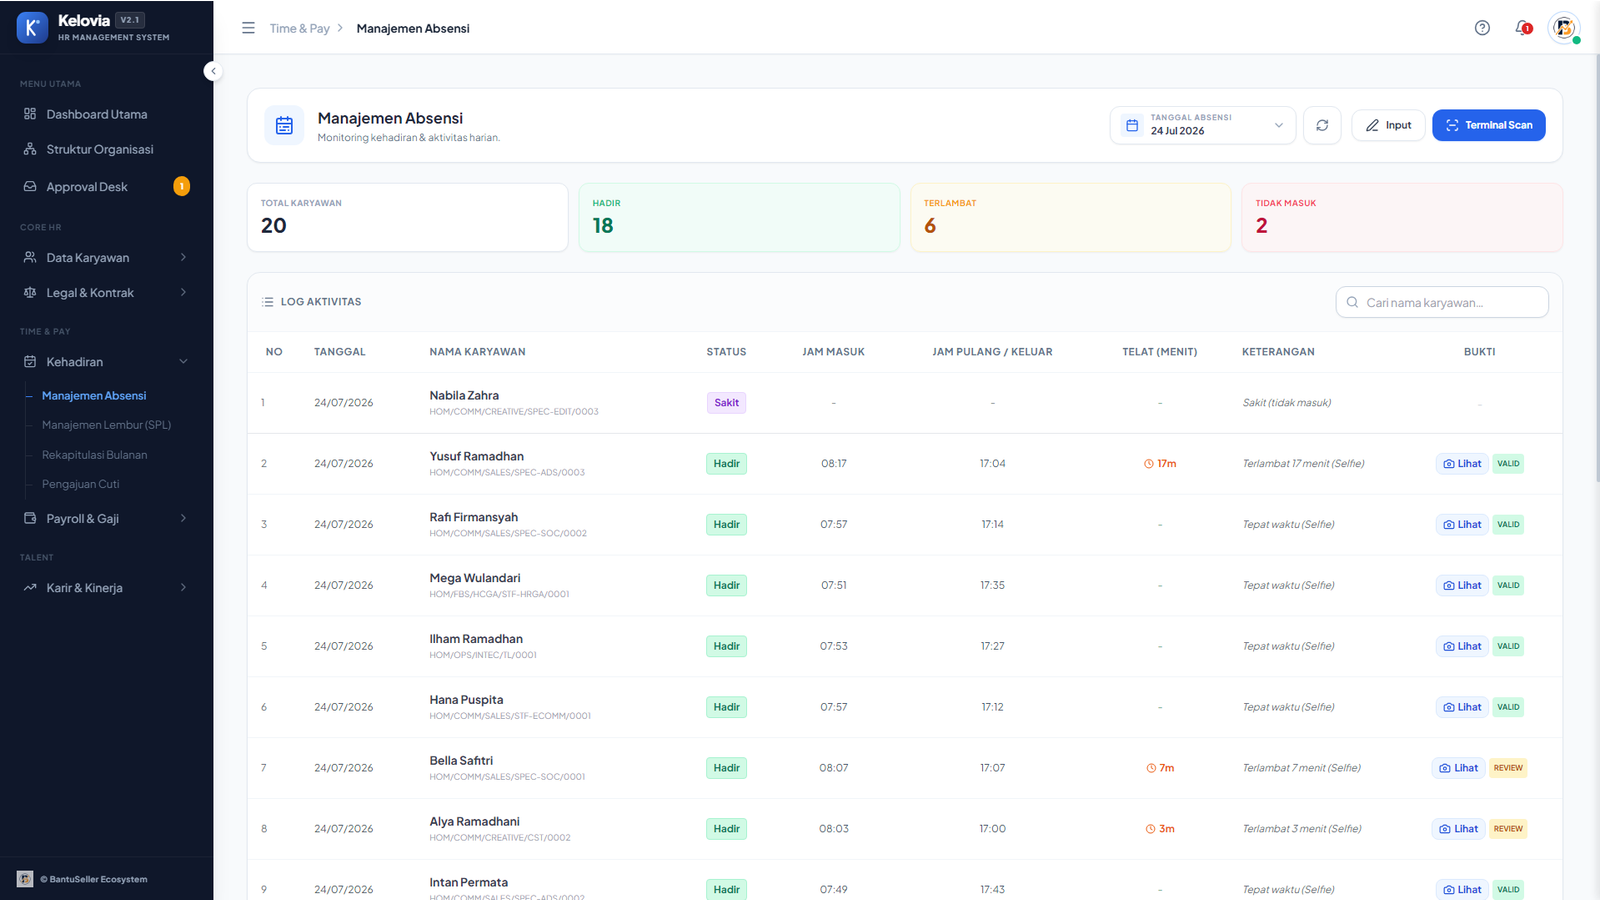Click the Struktur Organisasi icon
Image resolution: width=1600 pixels, height=900 pixels.
(30, 149)
